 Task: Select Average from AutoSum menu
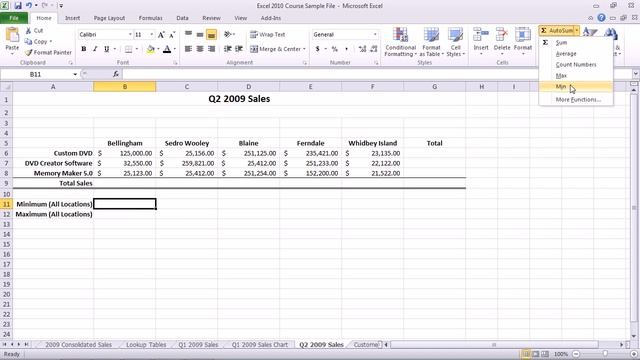pyautogui.click(x=576, y=53)
